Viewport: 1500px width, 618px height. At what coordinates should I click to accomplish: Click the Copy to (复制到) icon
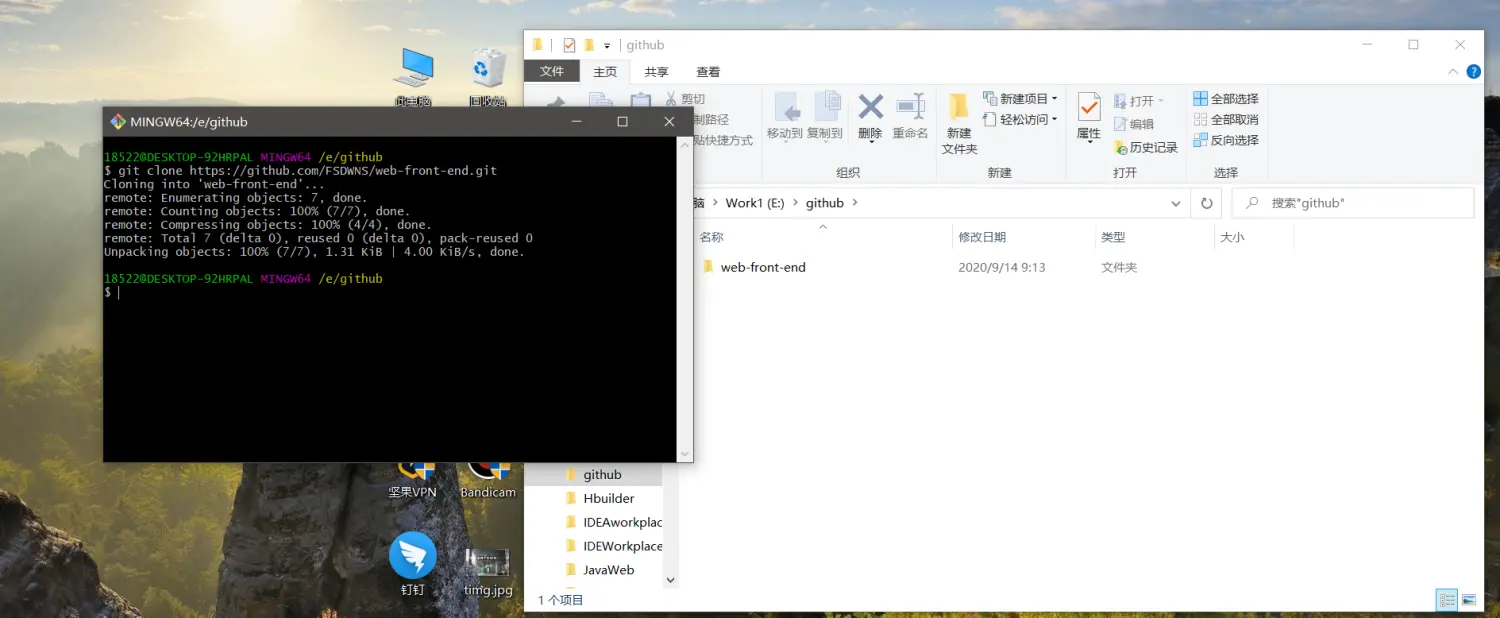pyautogui.click(x=825, y=115)
